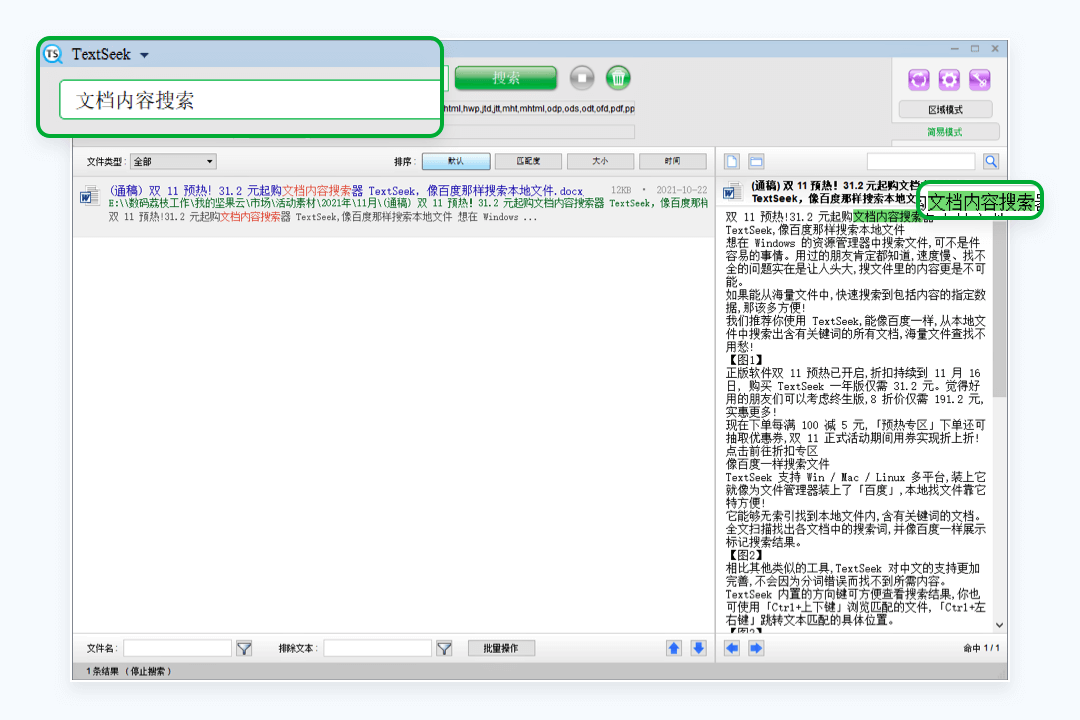Sort results by 默认 default

pos(456,161)
